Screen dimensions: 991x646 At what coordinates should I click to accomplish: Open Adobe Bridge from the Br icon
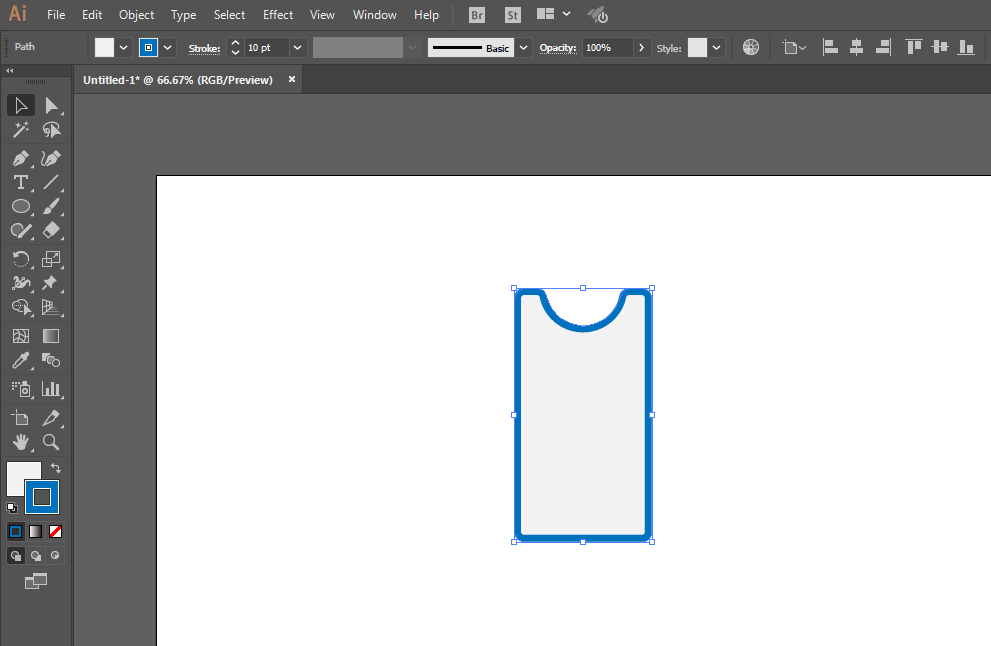[477, 15]
